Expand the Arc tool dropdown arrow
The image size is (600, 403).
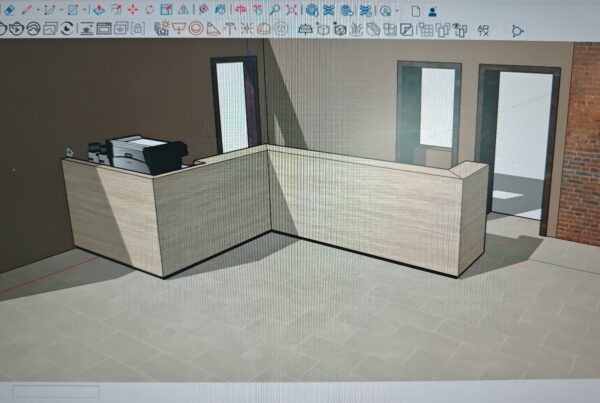58,11
